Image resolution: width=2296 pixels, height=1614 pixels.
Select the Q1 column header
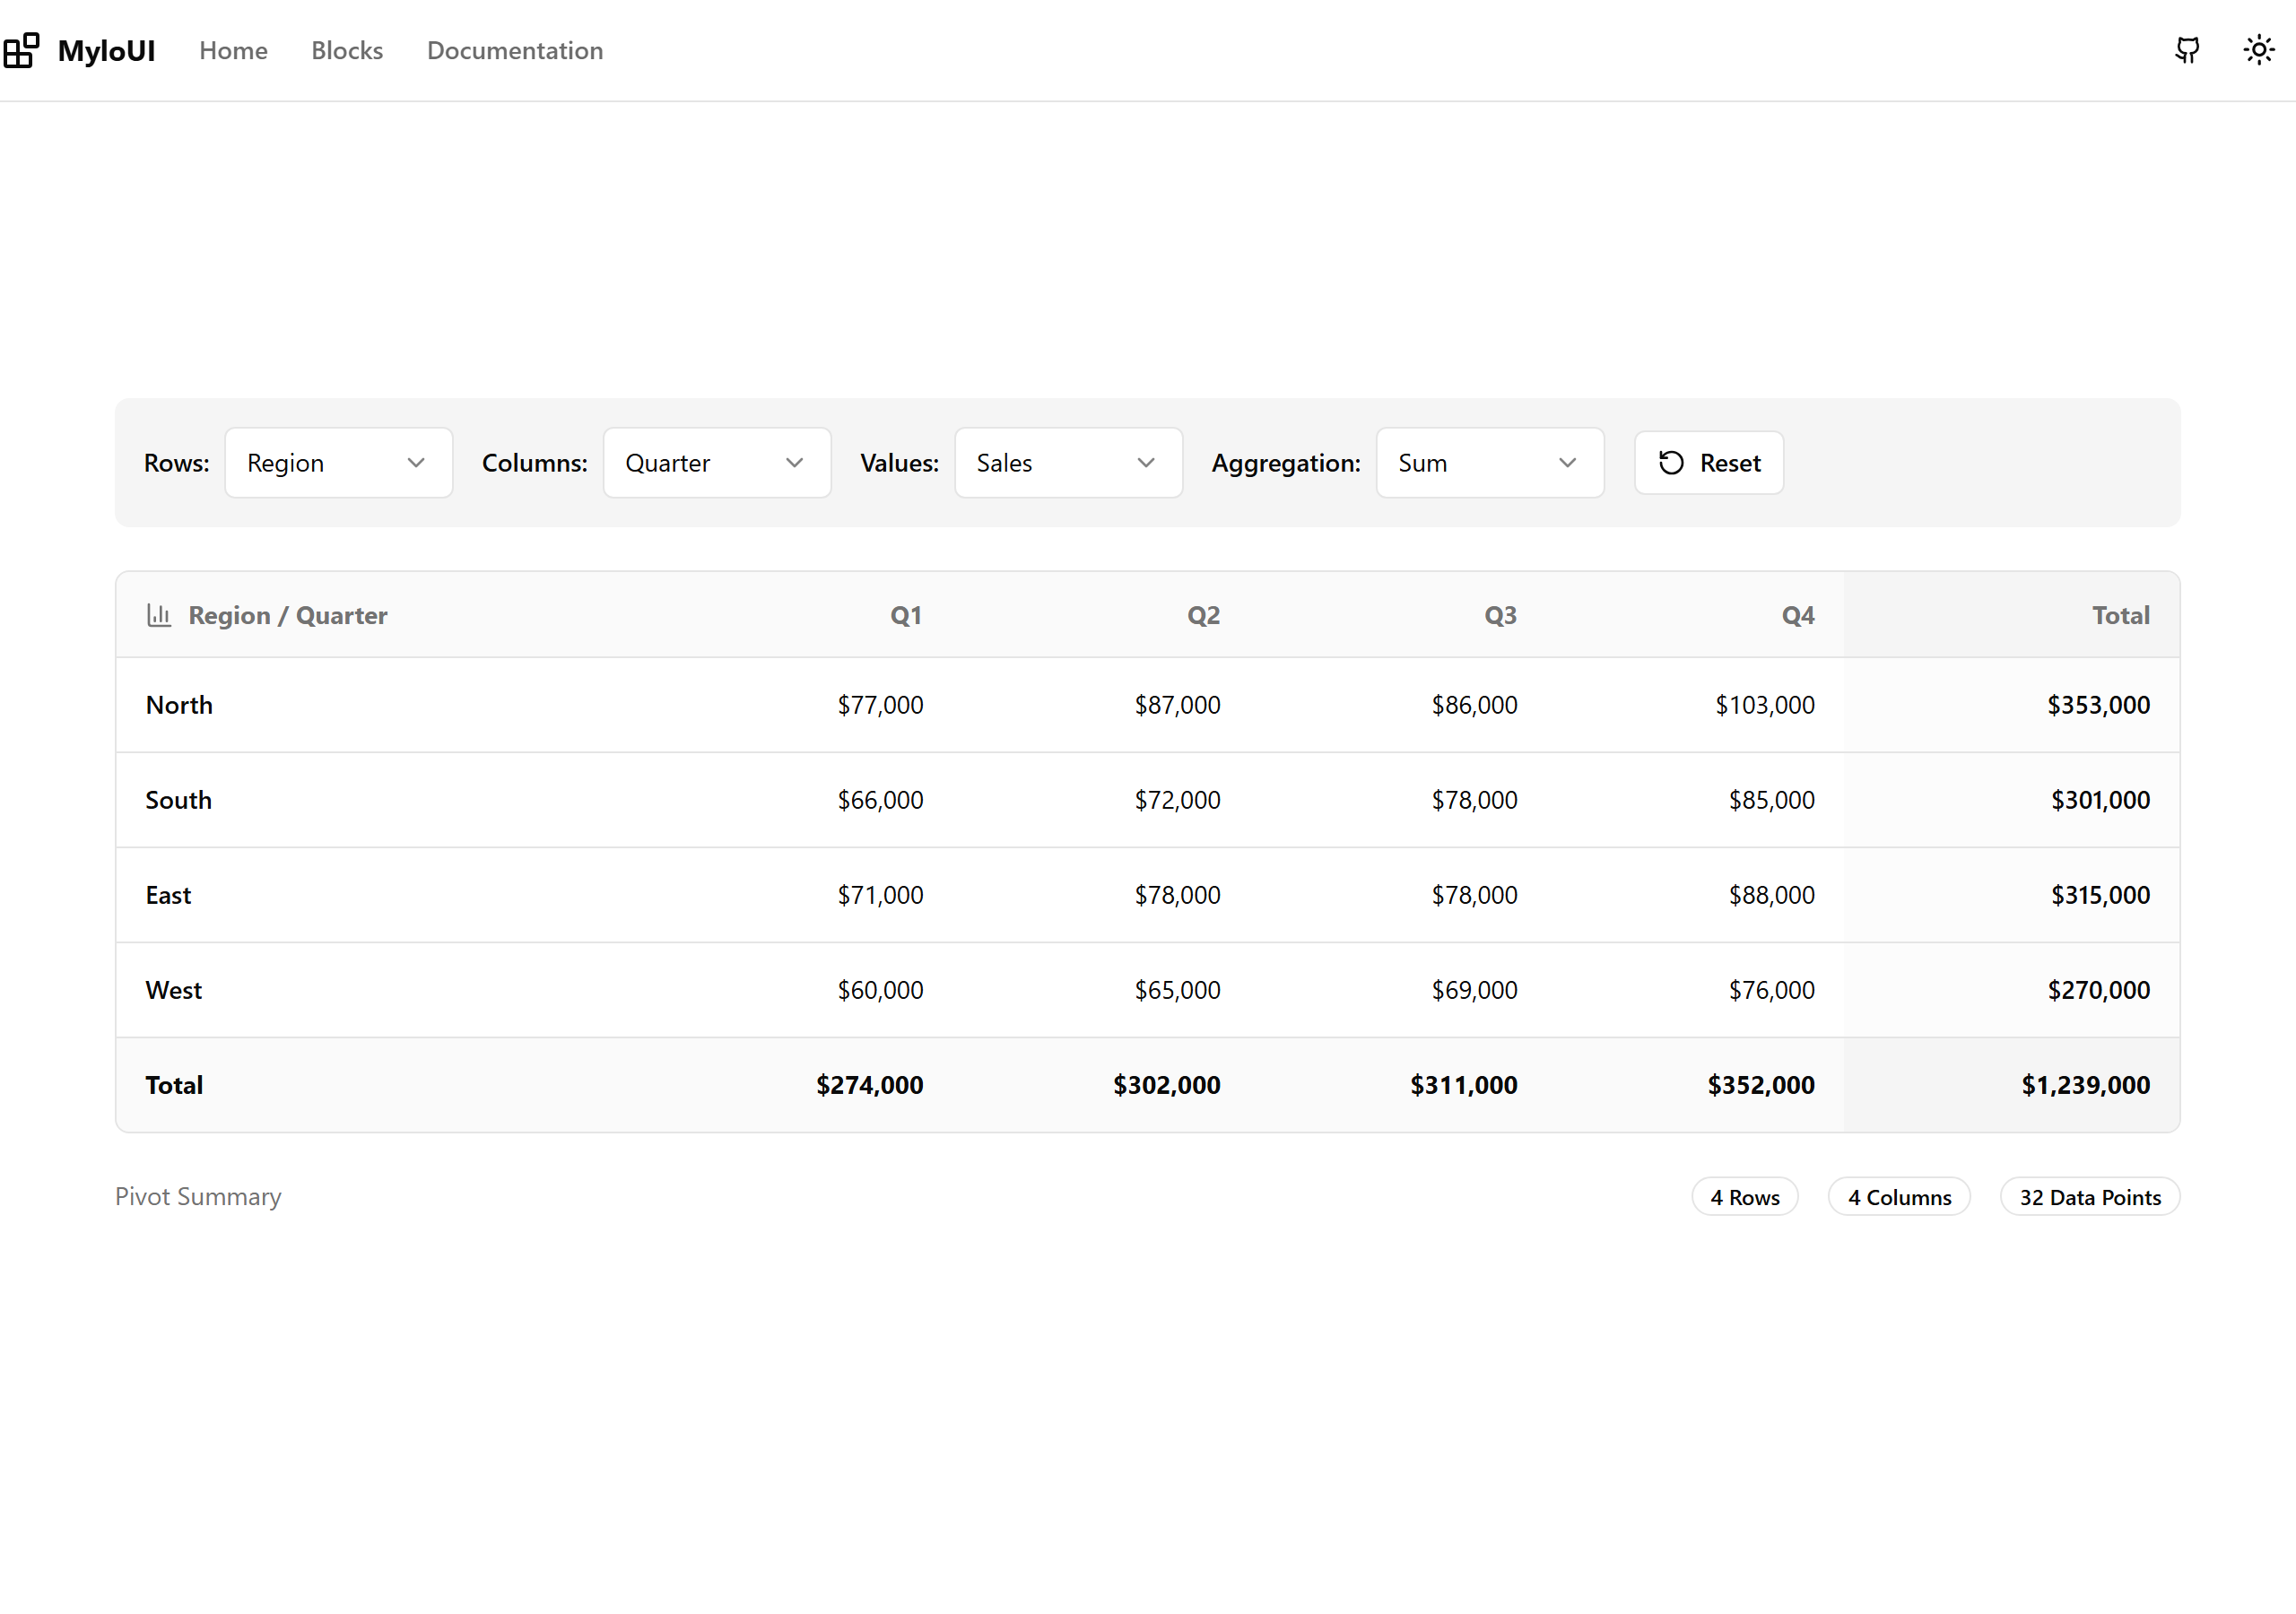click(906, 615)
